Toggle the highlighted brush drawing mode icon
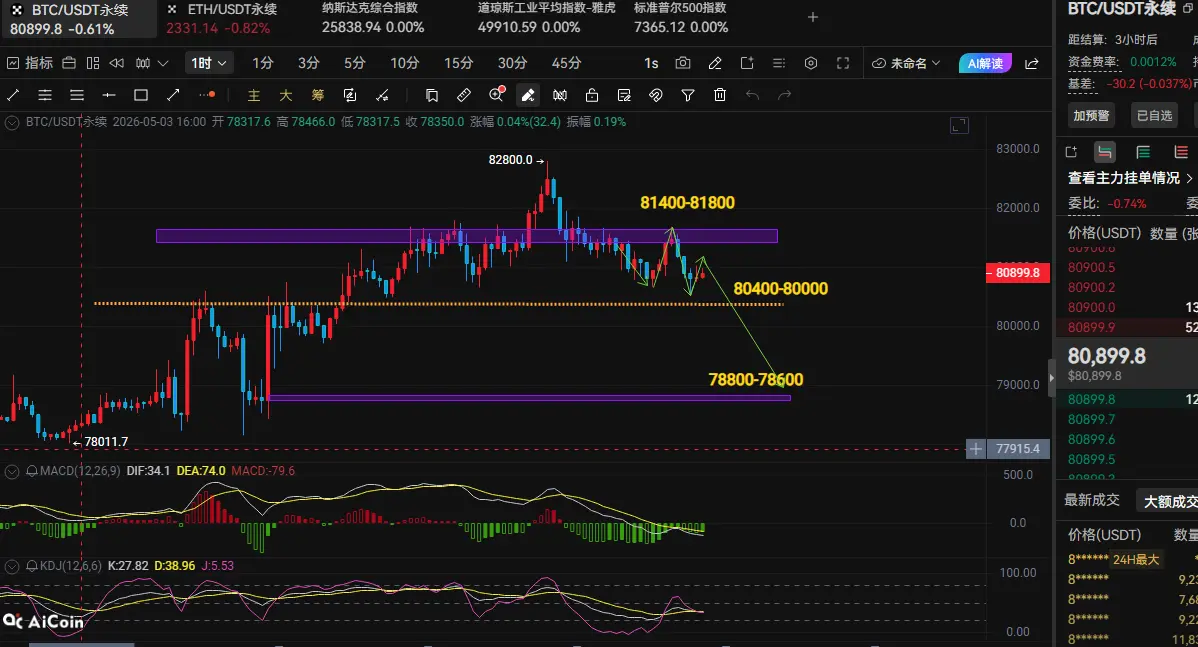Viewport: 1198px width, 647px height. (x=528, y=95)
